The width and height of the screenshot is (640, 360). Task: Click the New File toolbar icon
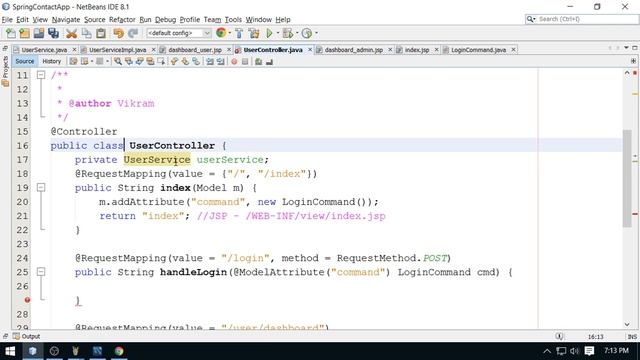(11, 33)
